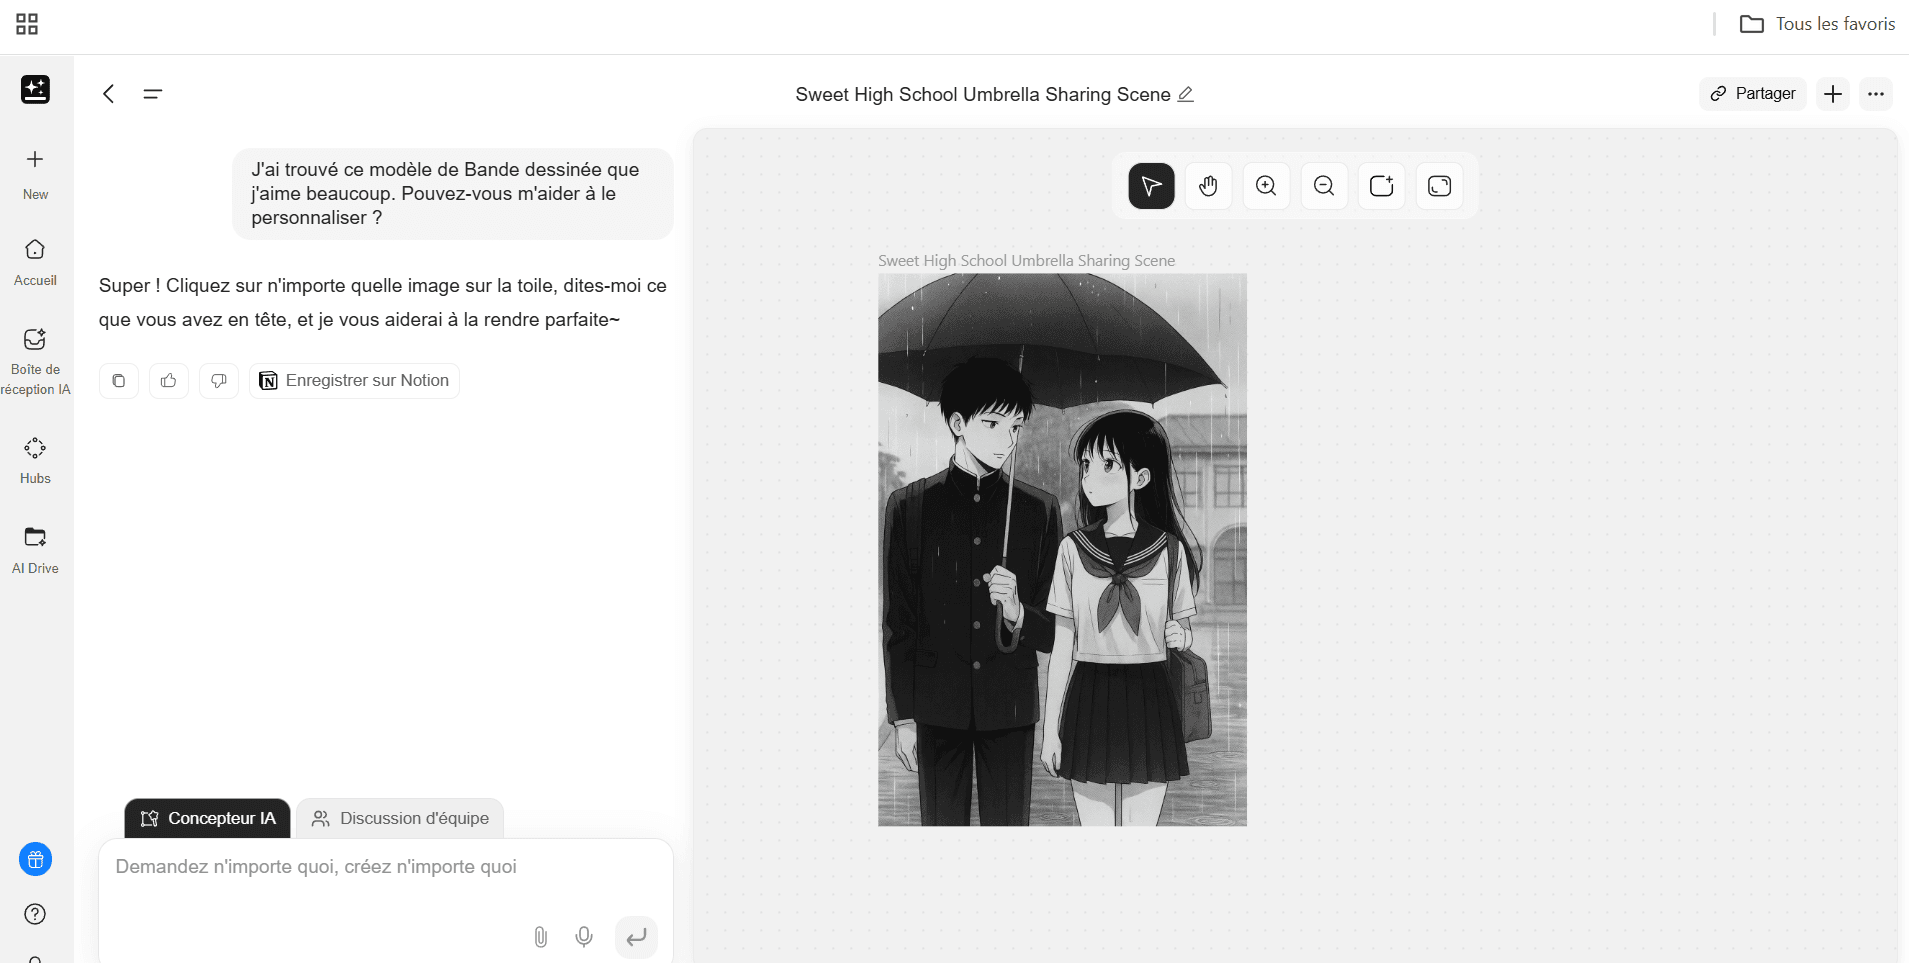Toggle the chat sidebar list icon
This screenshot has height=963, width=1909.
coord(152,94)
